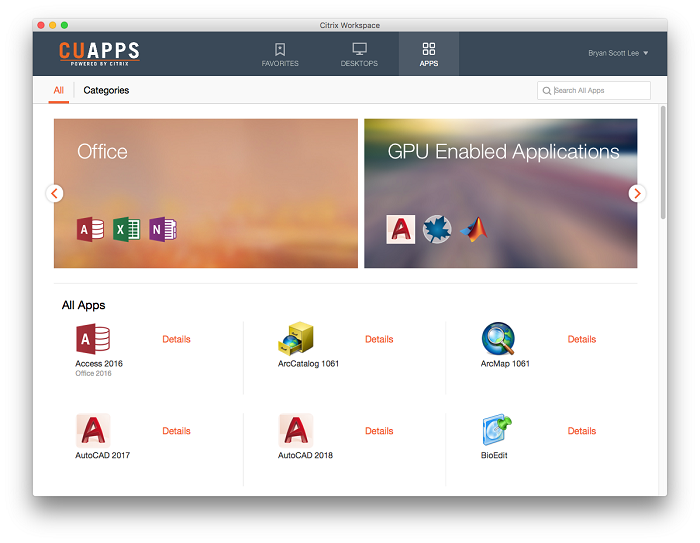Maximize the window with green button
Viewport: 700px width, 543px height.
point(64,25)
